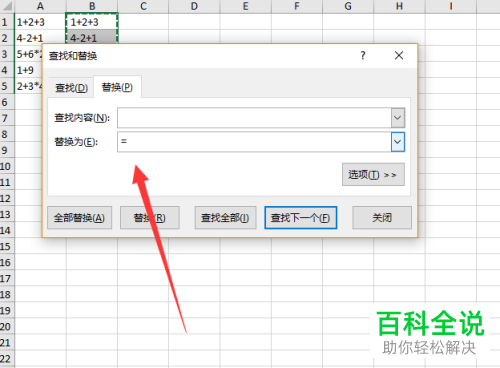Select cell A2 containing 4-2+1

[x=40, y=38]
